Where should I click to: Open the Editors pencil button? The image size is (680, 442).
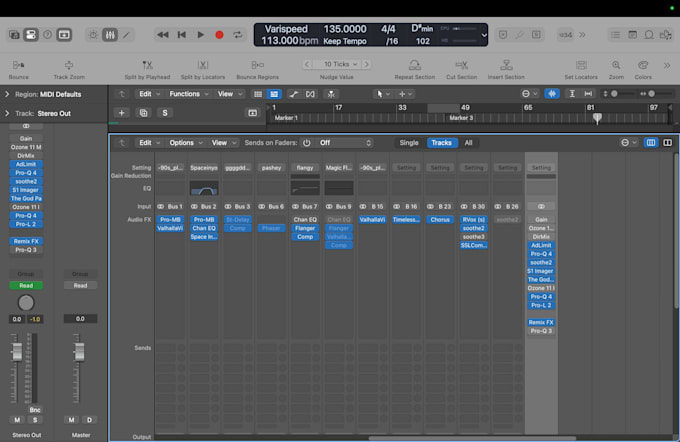[x=127, y=35]
